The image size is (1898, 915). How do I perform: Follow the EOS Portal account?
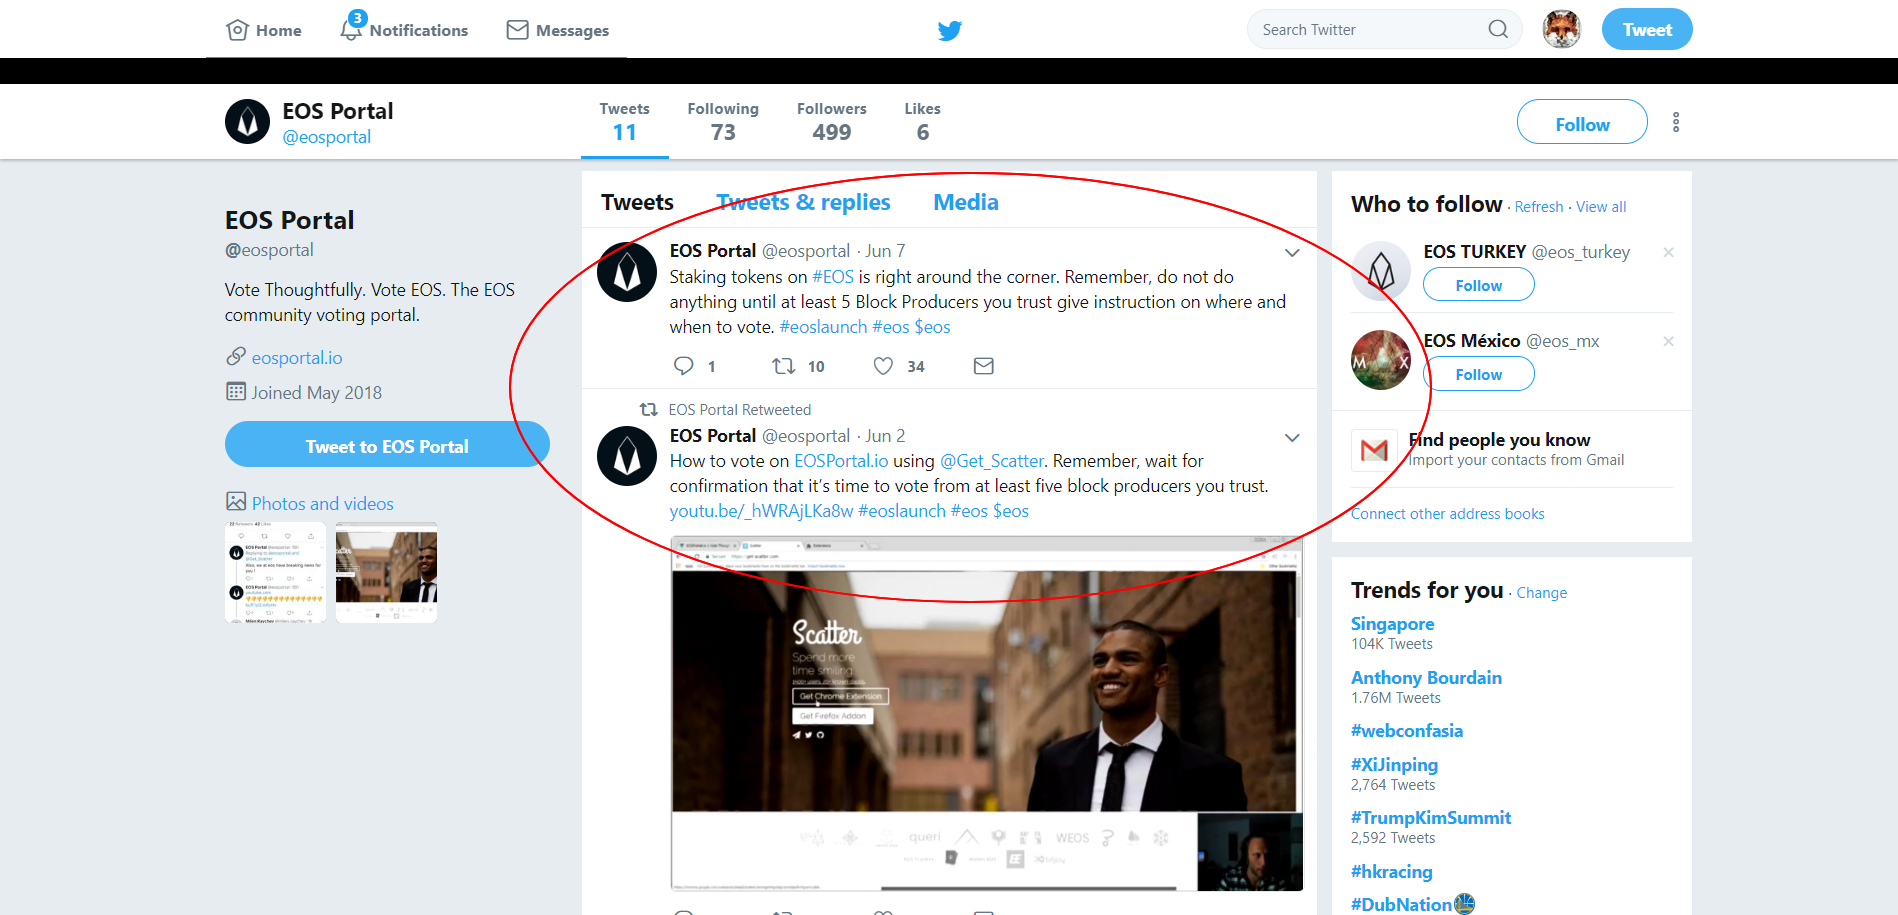[x=1582, y=122]
